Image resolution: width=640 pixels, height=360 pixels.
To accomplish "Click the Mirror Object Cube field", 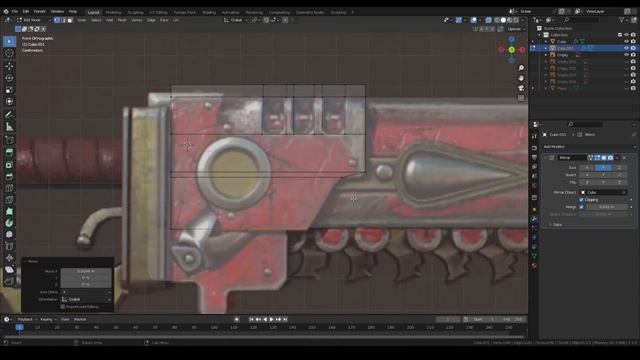I will coord(604,192).
